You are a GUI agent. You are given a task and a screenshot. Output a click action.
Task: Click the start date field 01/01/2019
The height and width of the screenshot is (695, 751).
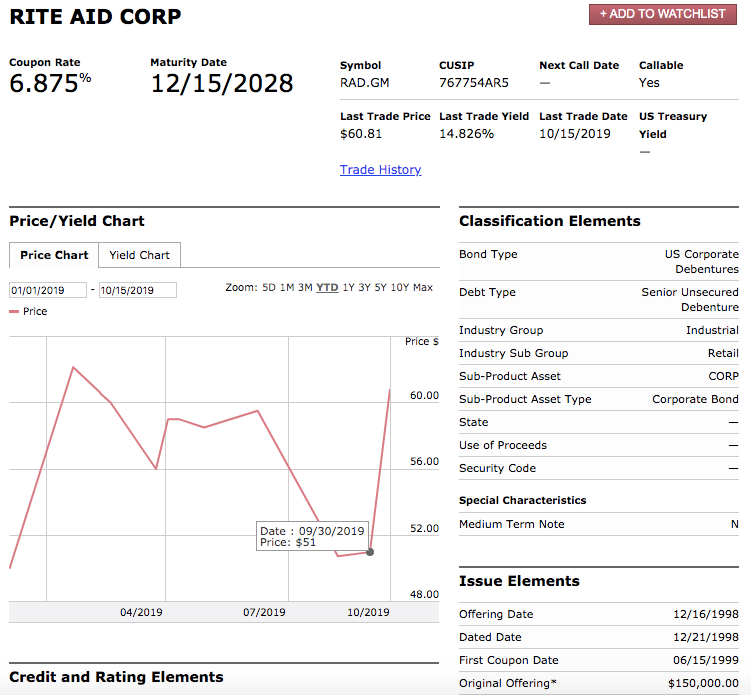pos(48,290)
